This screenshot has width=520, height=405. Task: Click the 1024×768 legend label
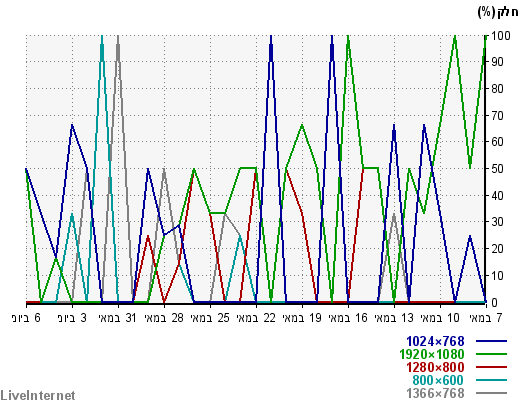coord(435,341)
